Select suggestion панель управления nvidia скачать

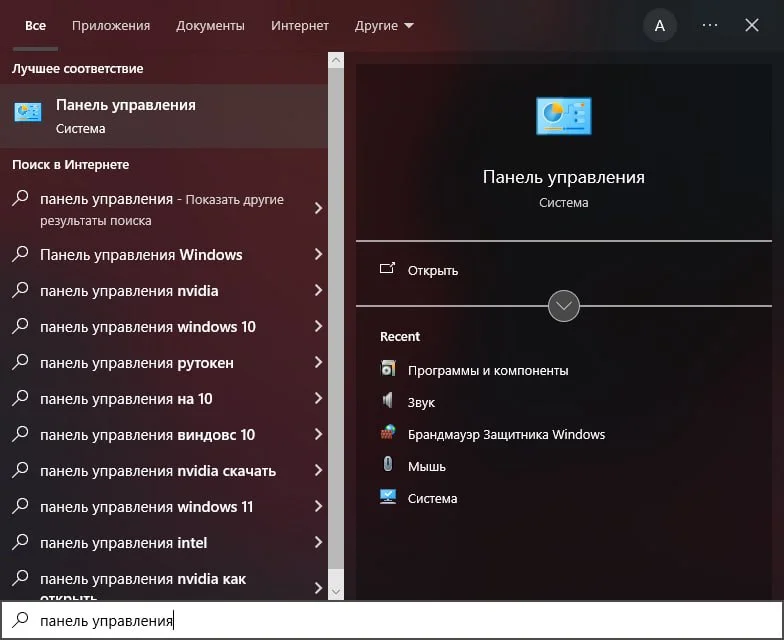tap(158, 470)
